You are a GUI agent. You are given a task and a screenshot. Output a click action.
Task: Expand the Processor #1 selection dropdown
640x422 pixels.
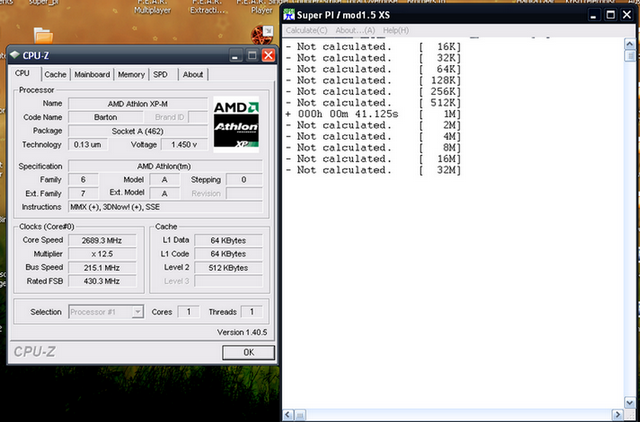point(138,312)
